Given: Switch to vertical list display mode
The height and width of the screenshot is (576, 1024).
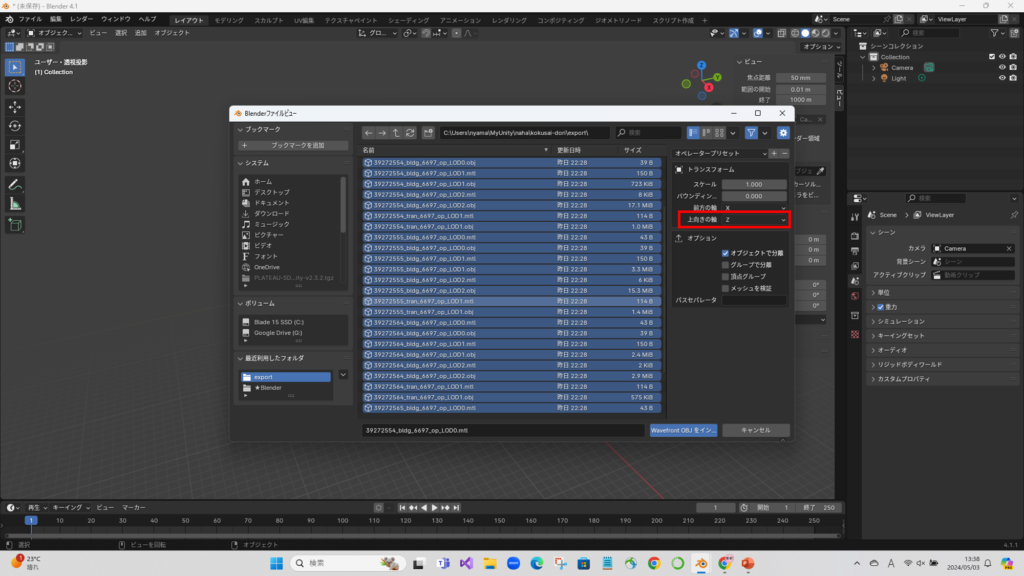Looking at the screenshot, I should [x=693, y=132].
